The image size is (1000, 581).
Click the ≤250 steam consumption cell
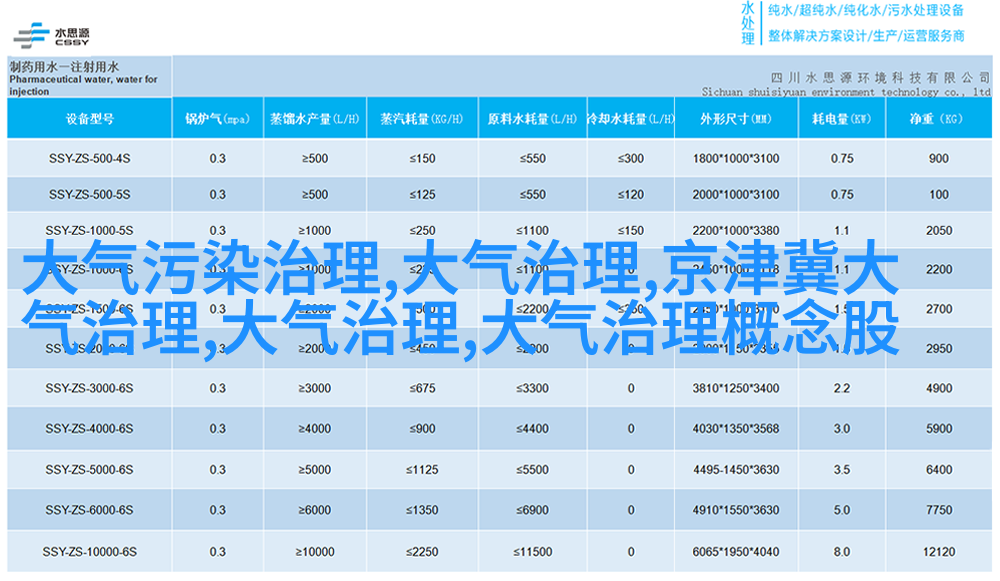(x=422, y=230)
